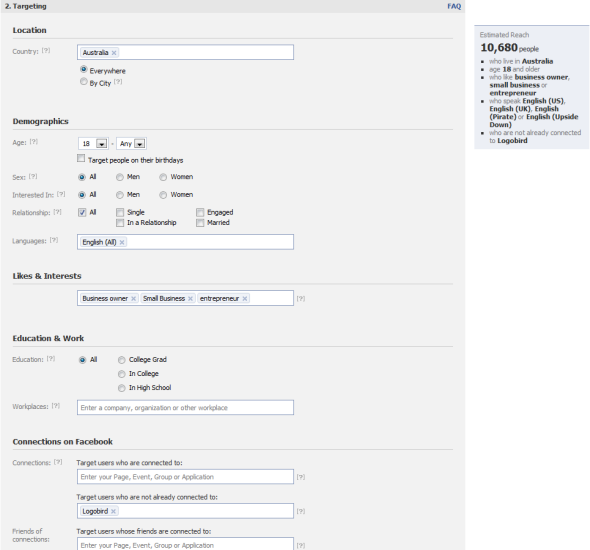Remove the Small Business interest tag
The height and width of the screenshot is (550, 590).
pos(190,299)
